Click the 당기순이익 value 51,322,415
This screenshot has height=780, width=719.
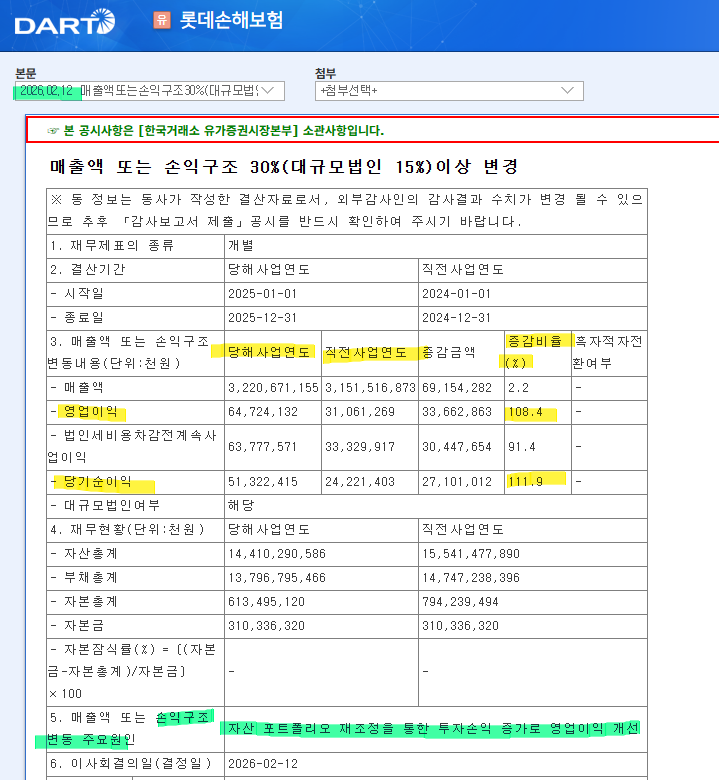click(x=263, y=482)
